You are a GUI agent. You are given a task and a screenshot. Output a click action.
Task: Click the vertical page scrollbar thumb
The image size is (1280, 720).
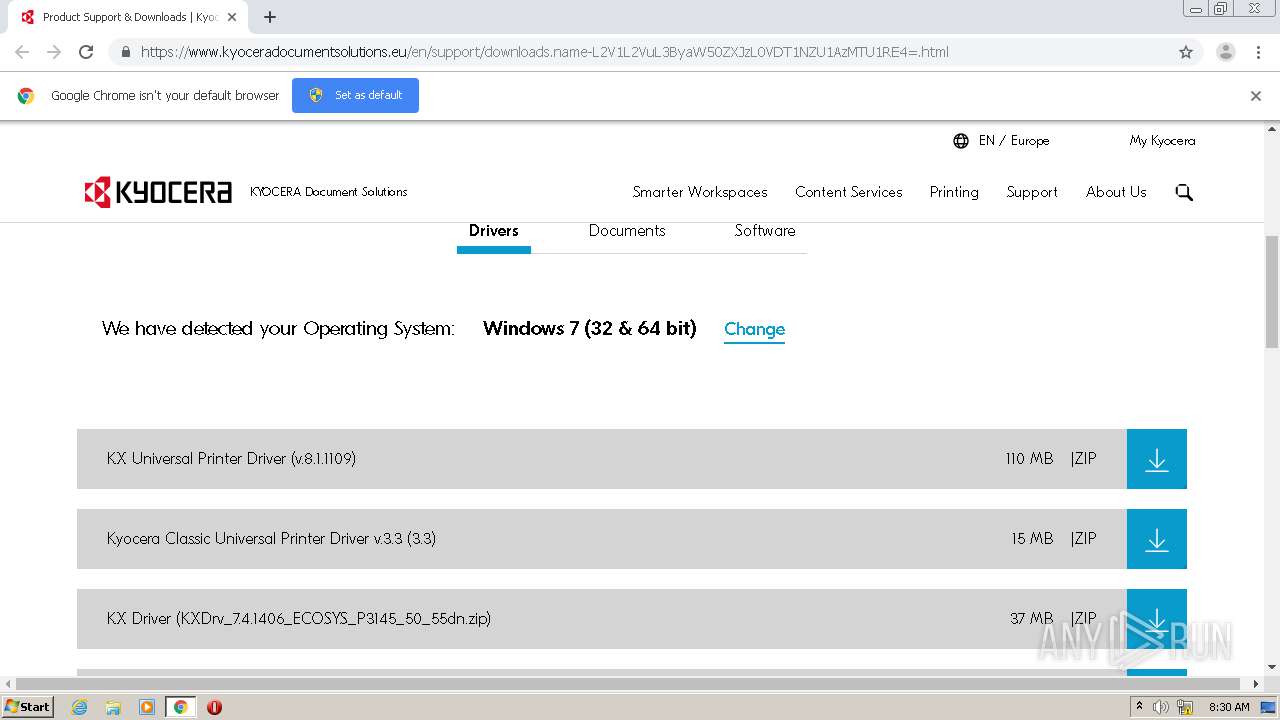pyautogui.click(x=1272, y=292)
